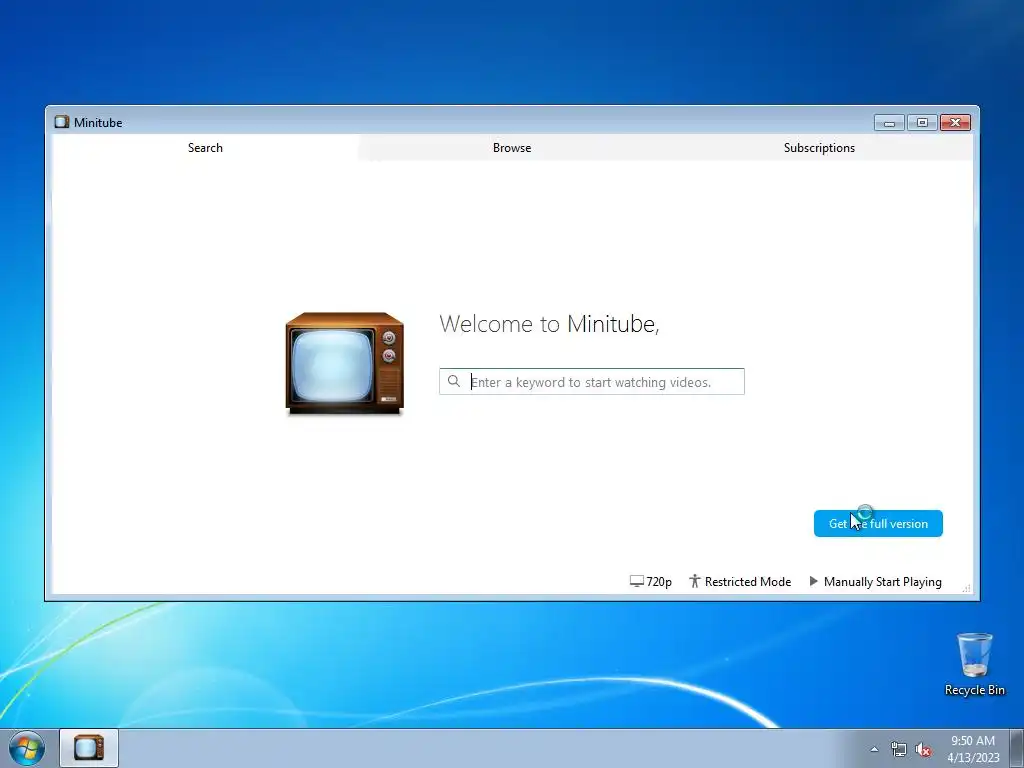
Task: Show hidden system tray icons
Action: [874, 749]
